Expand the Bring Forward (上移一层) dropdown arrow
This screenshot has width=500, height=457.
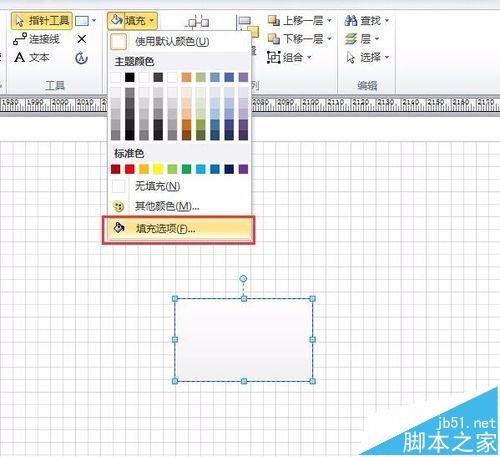click(x=329, y=21)
